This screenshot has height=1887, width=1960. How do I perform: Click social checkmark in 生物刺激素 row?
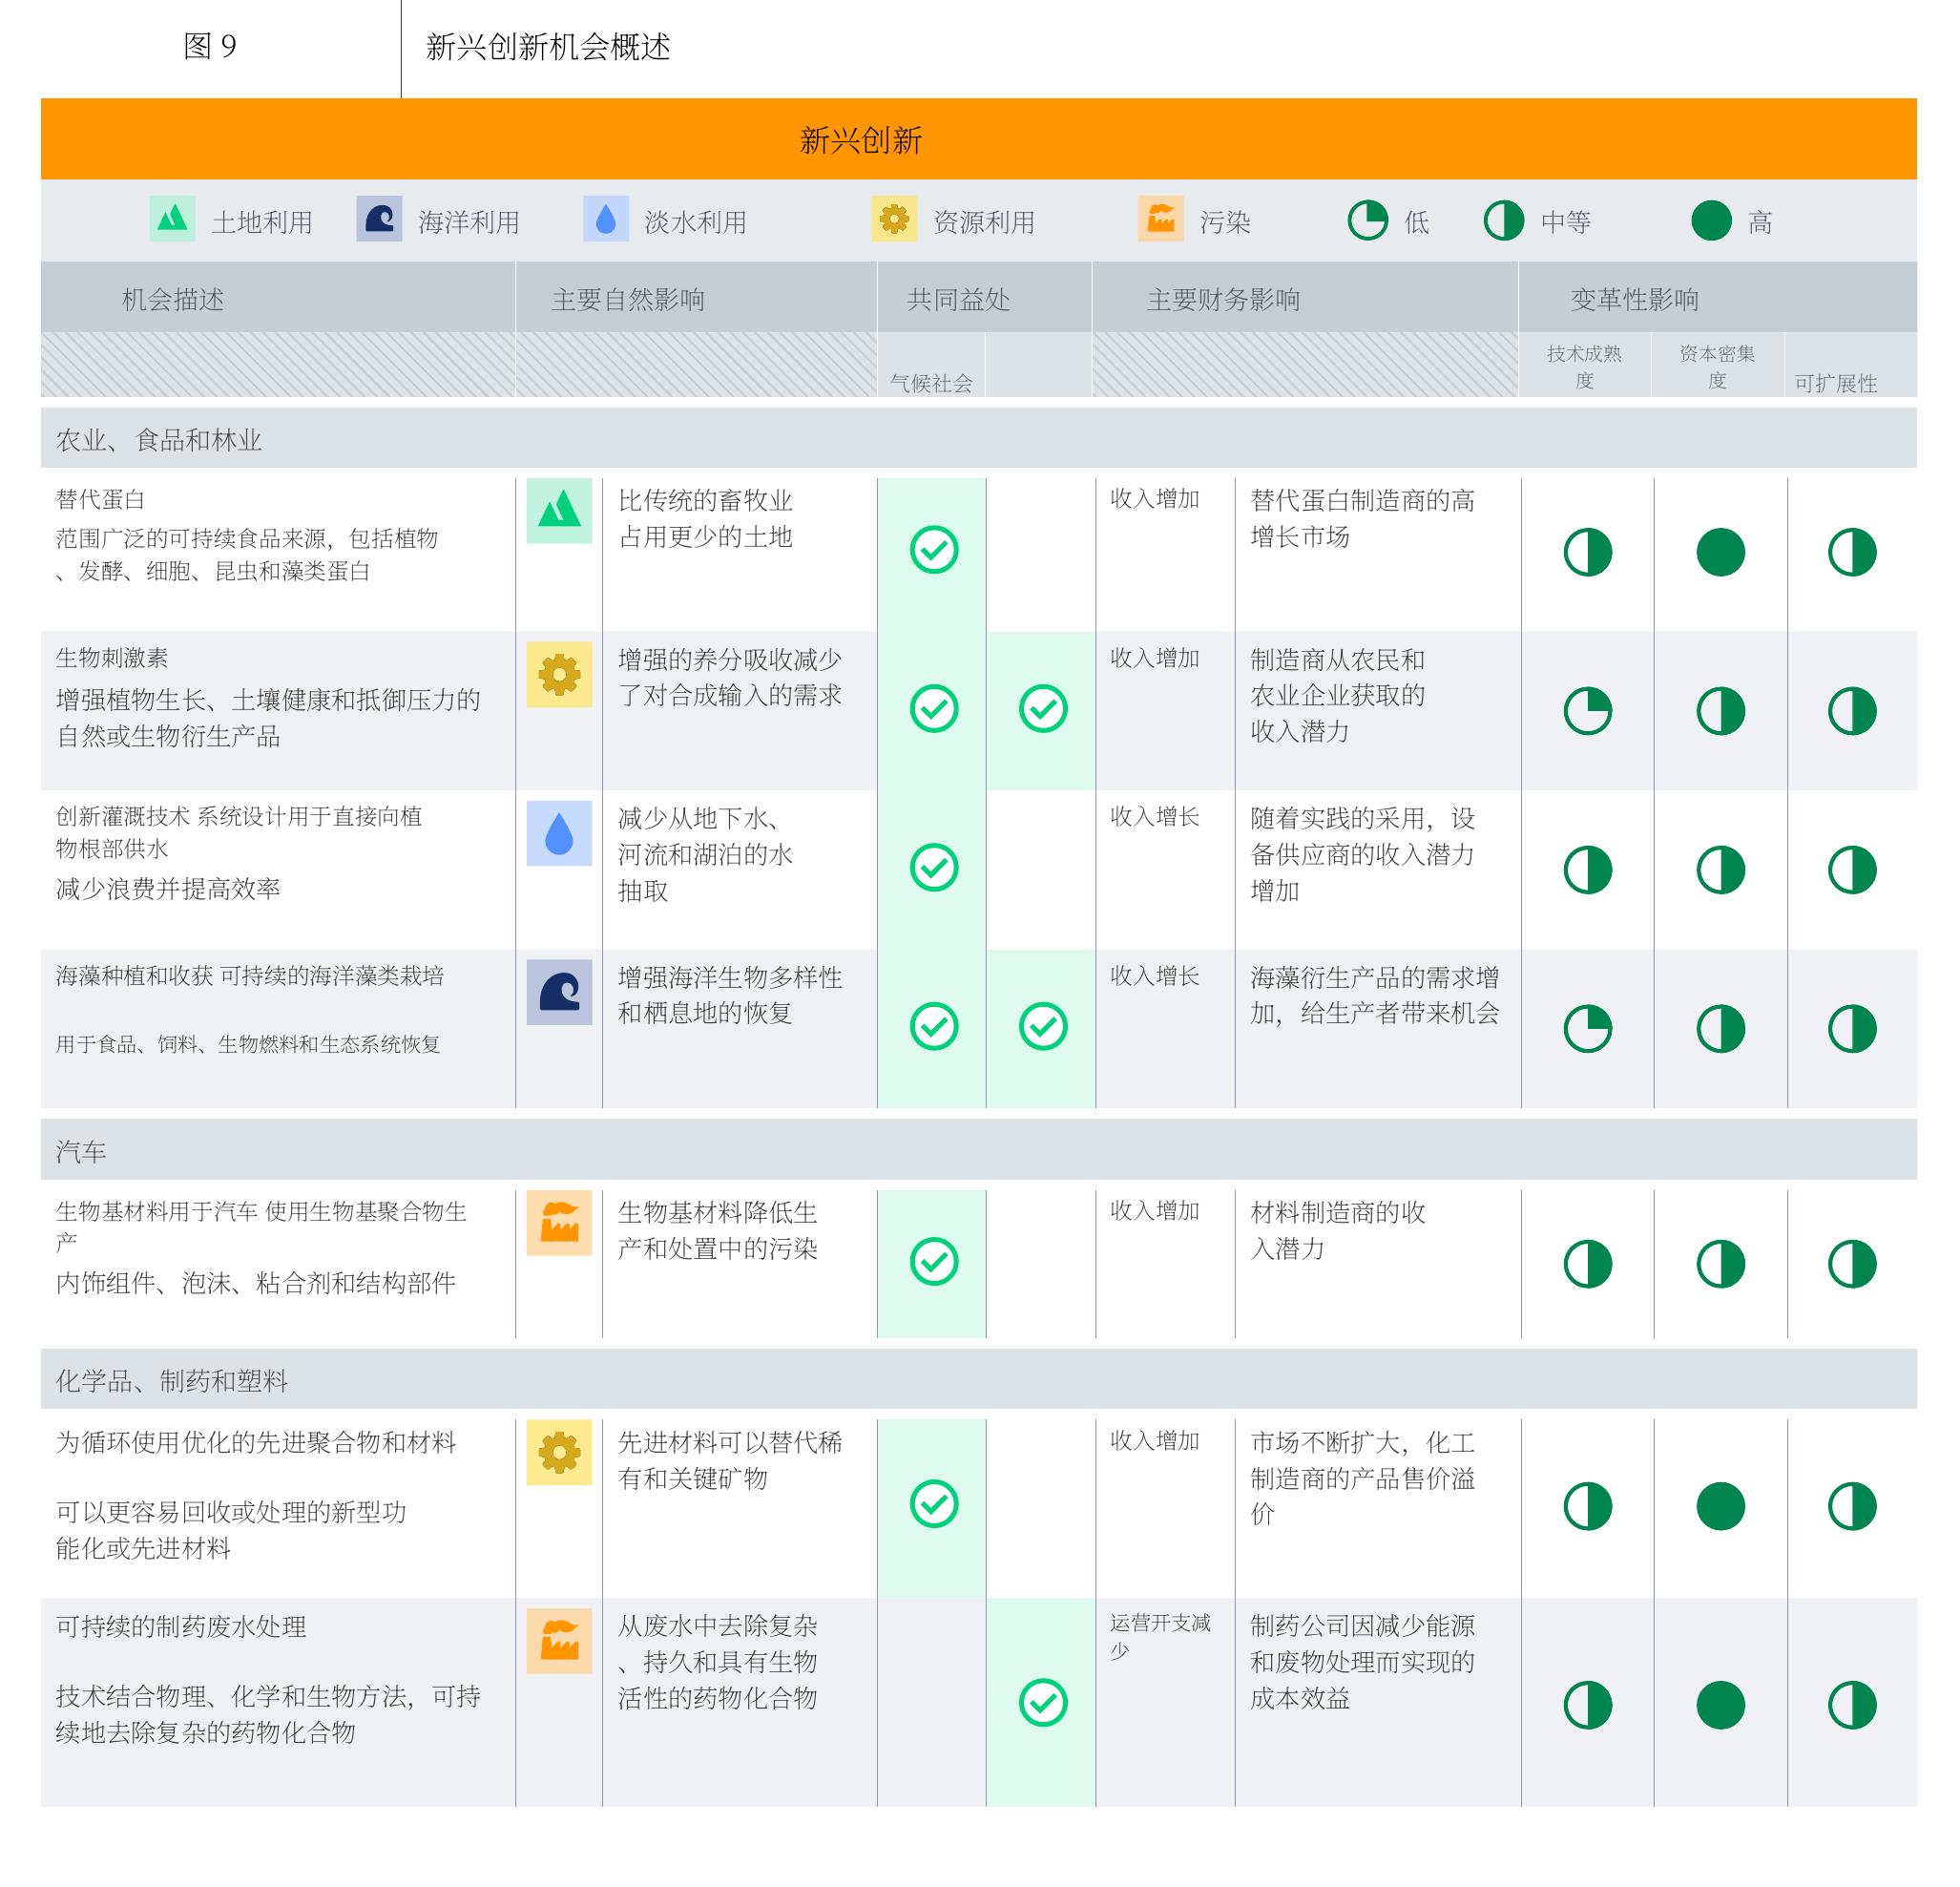point(1043,708)
